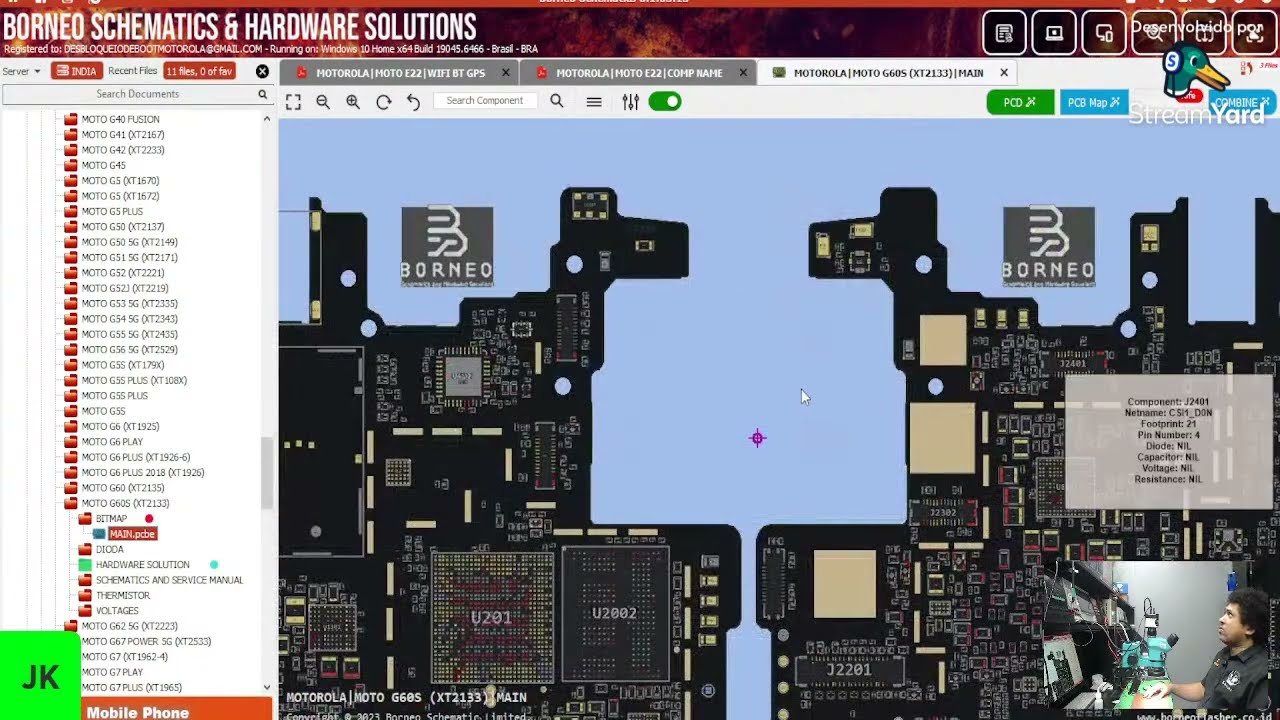The width and height of the screenshot is (1280, 720).
Task: Open the Server dropdown
Action: click(21, 71)
